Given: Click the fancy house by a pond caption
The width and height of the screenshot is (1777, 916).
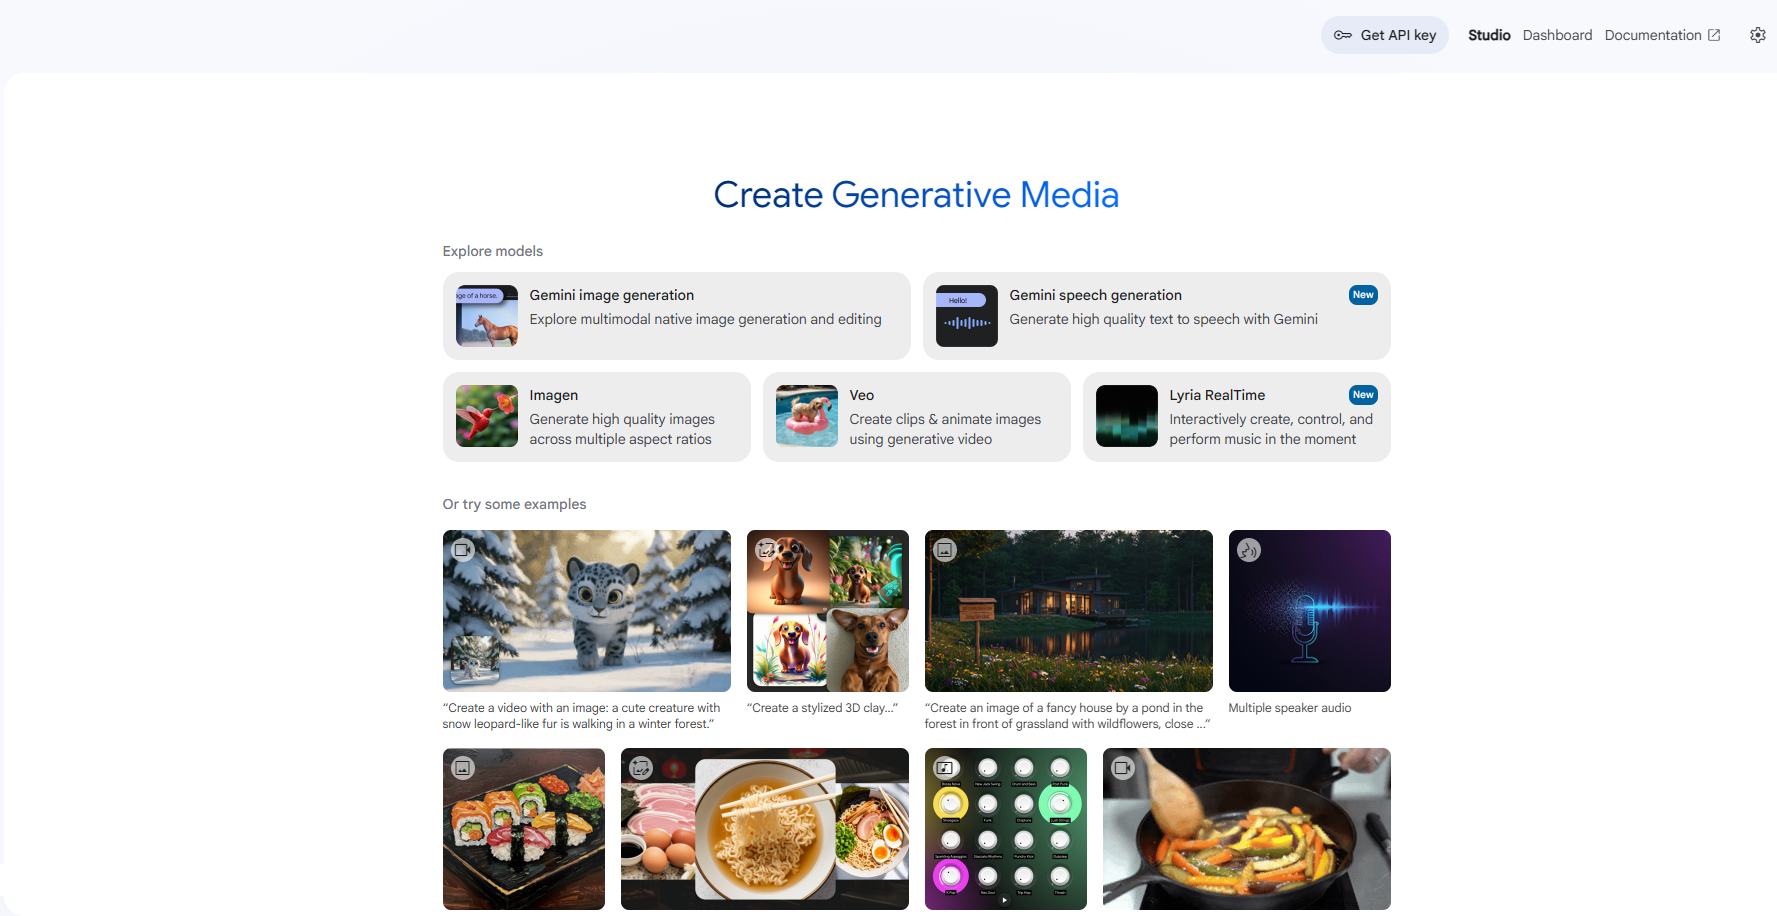Looking at the screenshot, I should 1067,716.
